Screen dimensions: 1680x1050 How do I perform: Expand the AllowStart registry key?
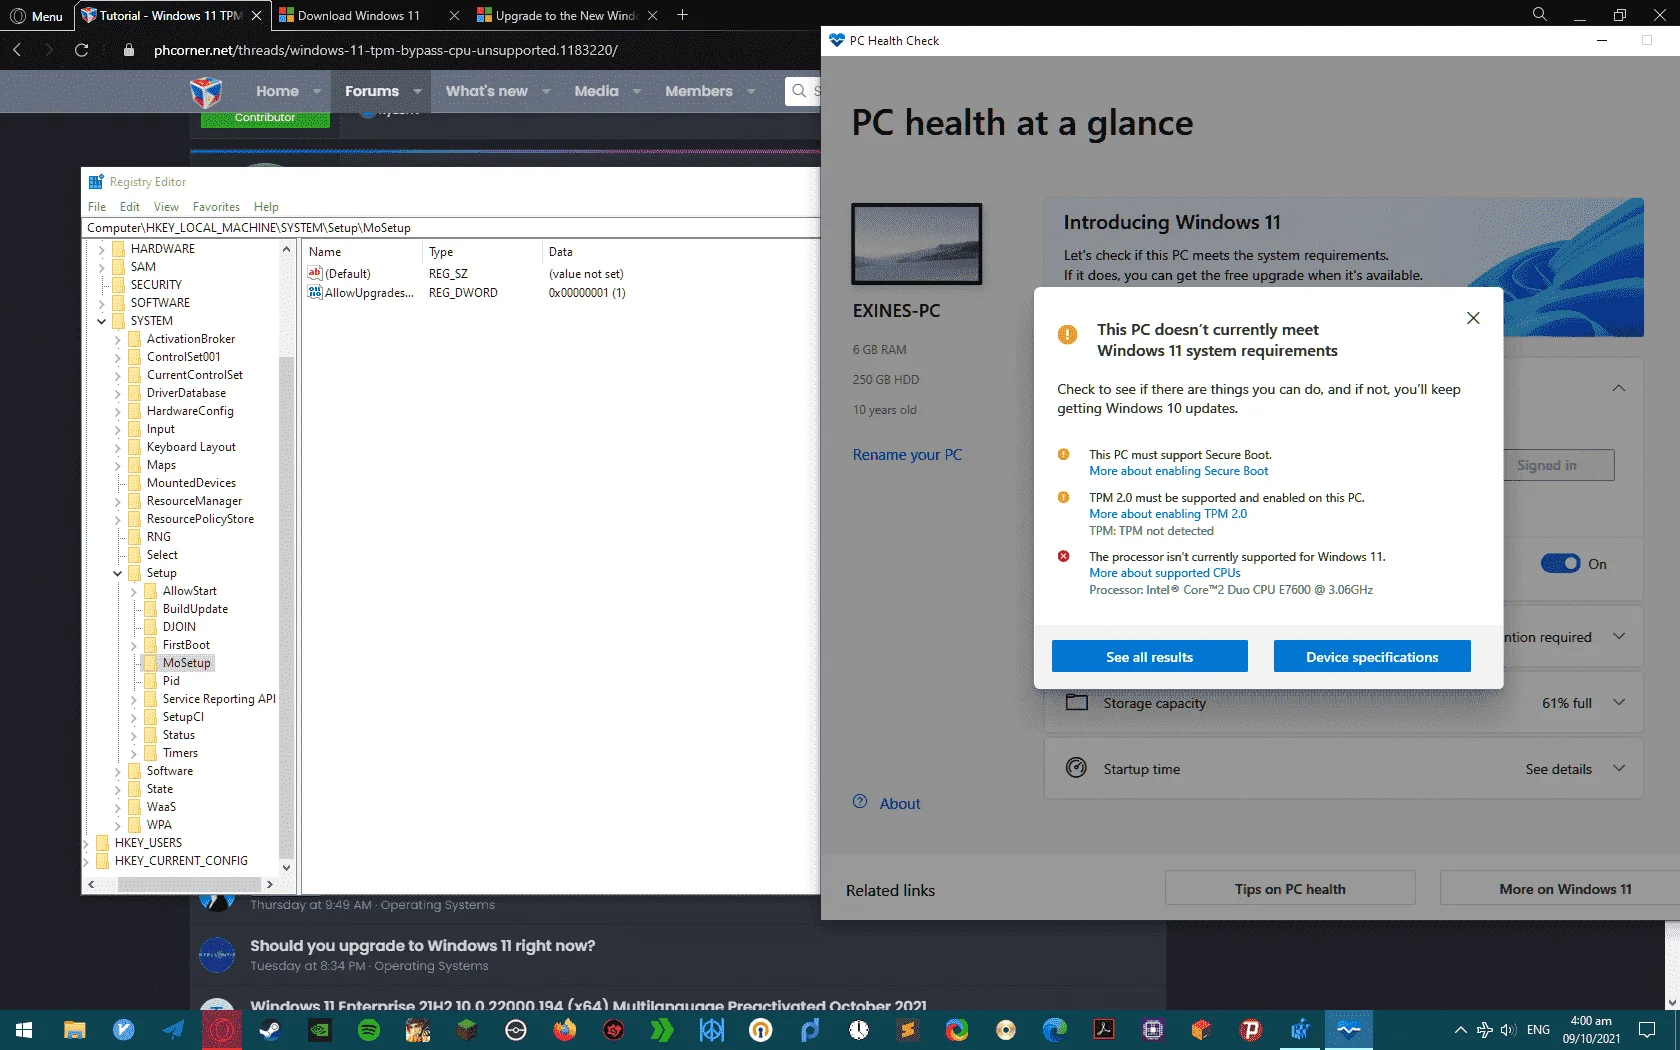point(133,591)
